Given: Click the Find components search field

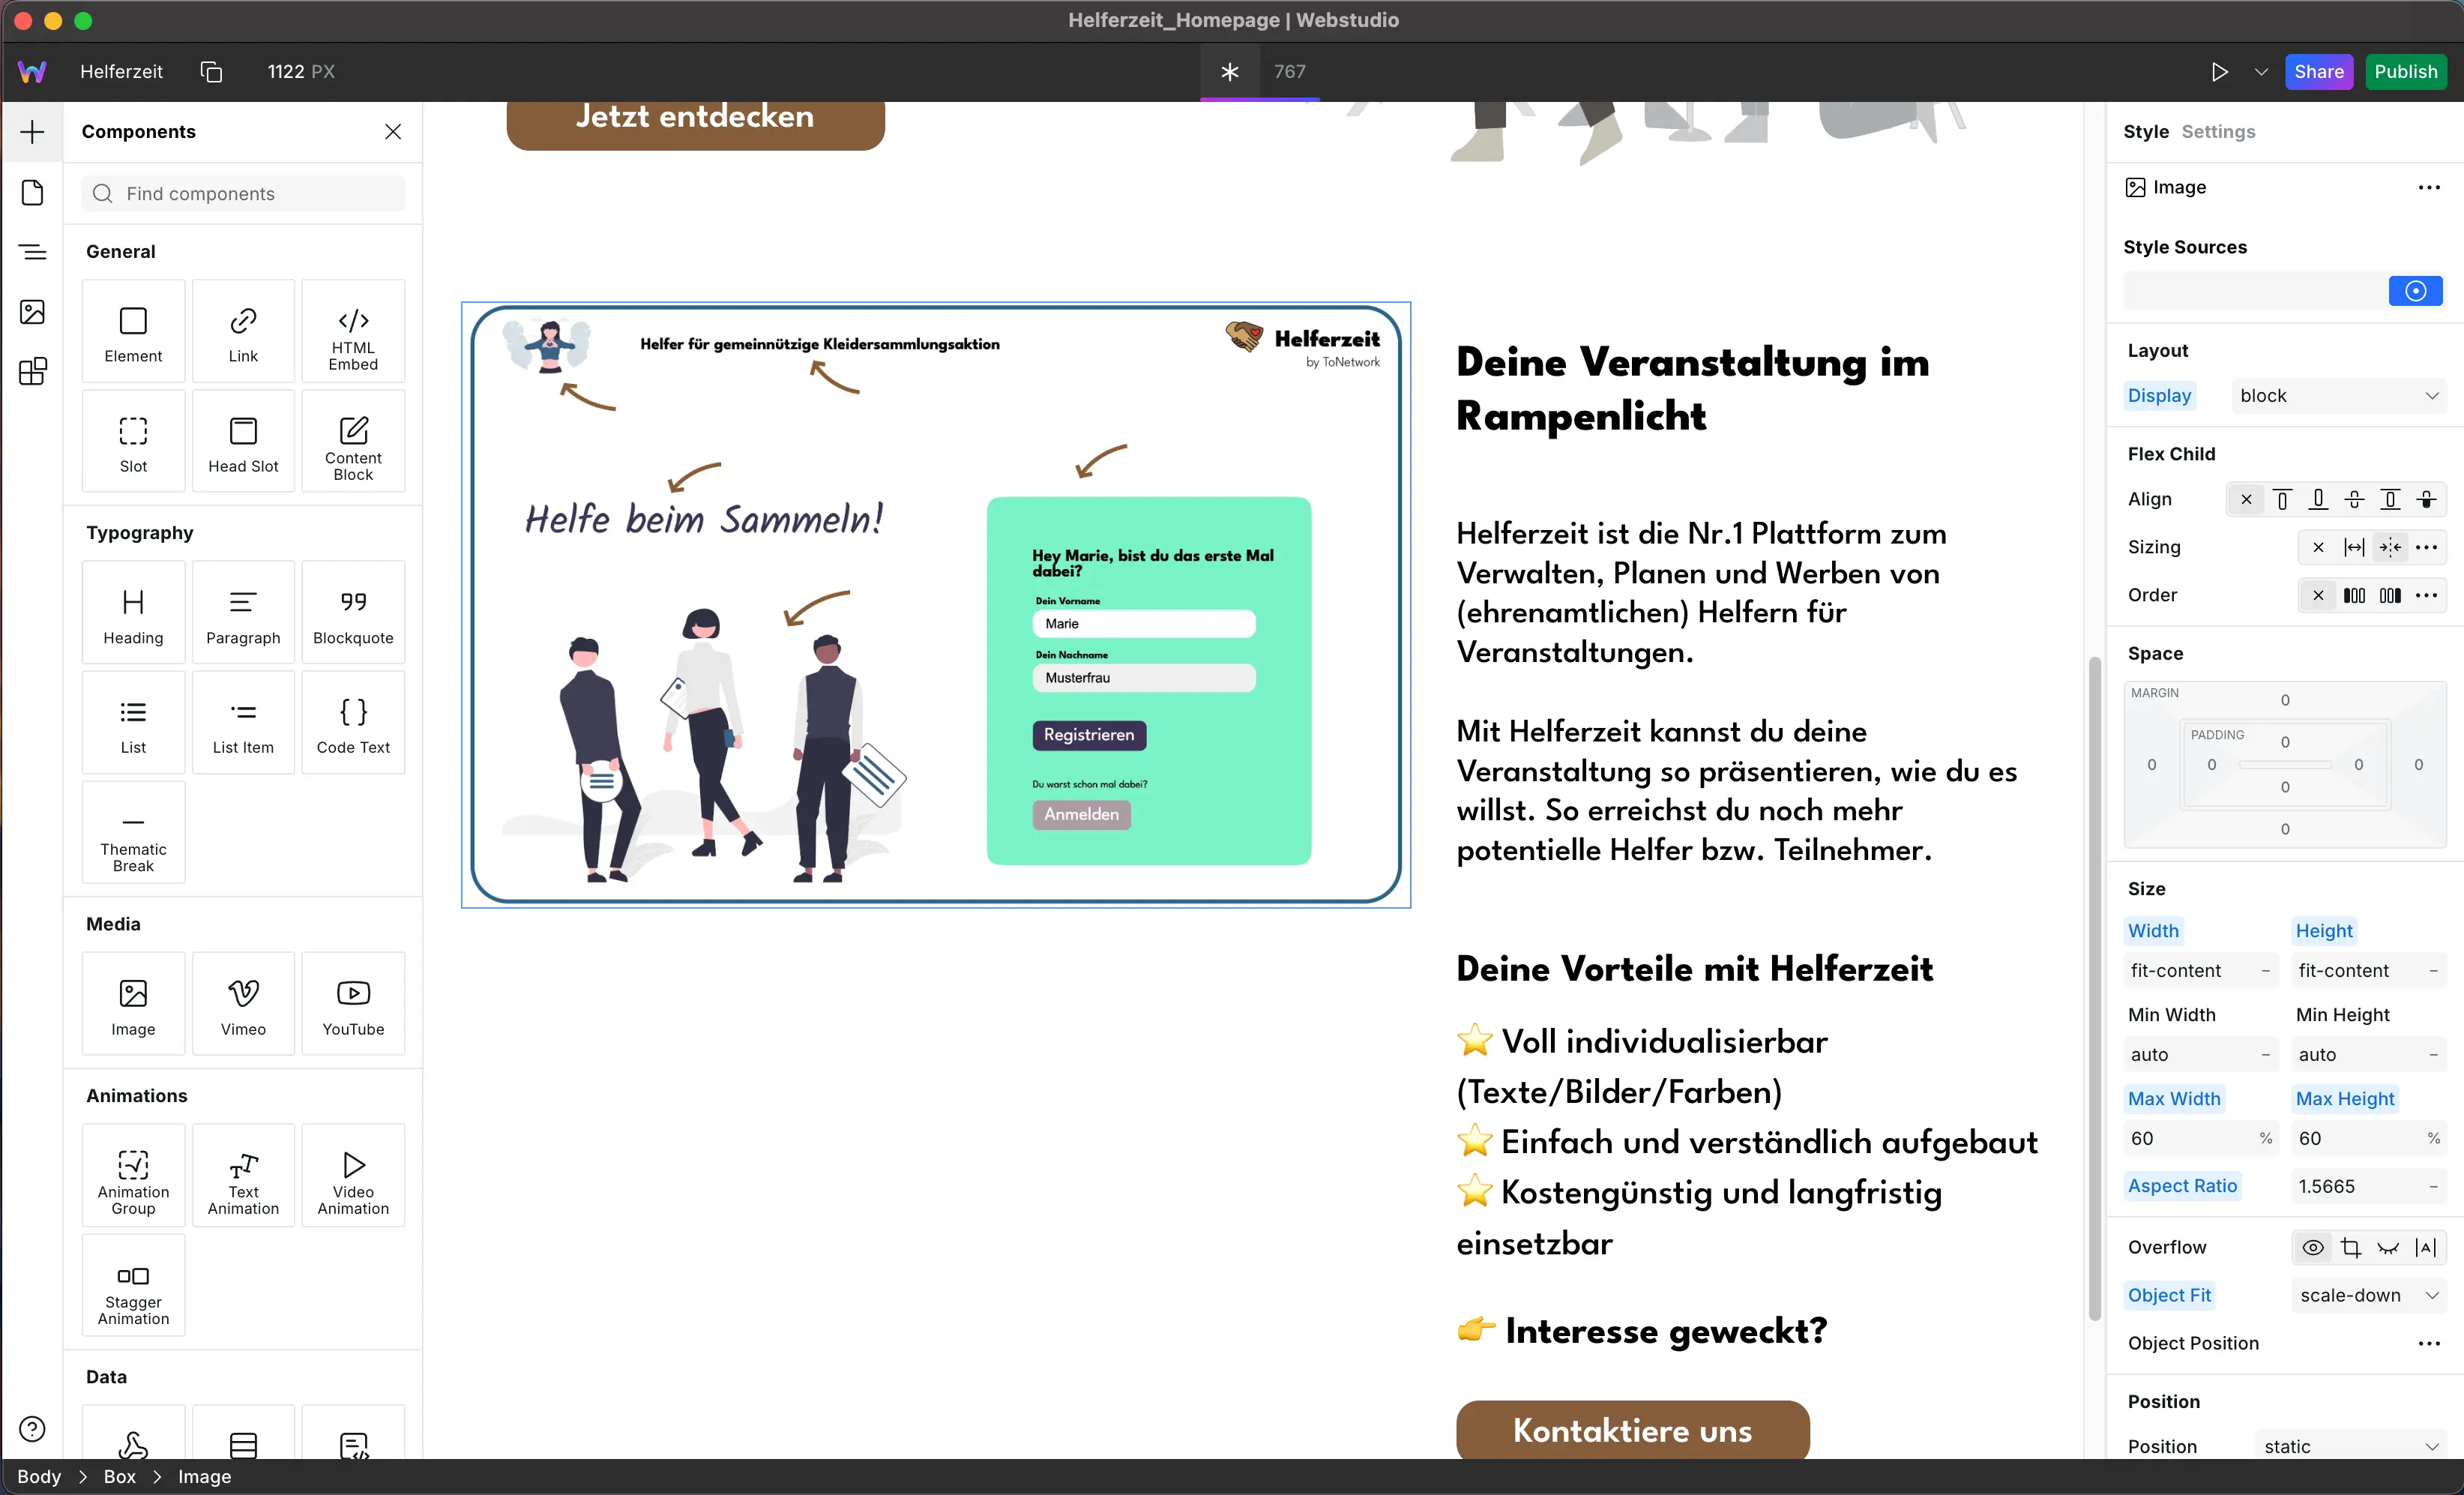Looking at the screenshot, I should coord(244,194).
